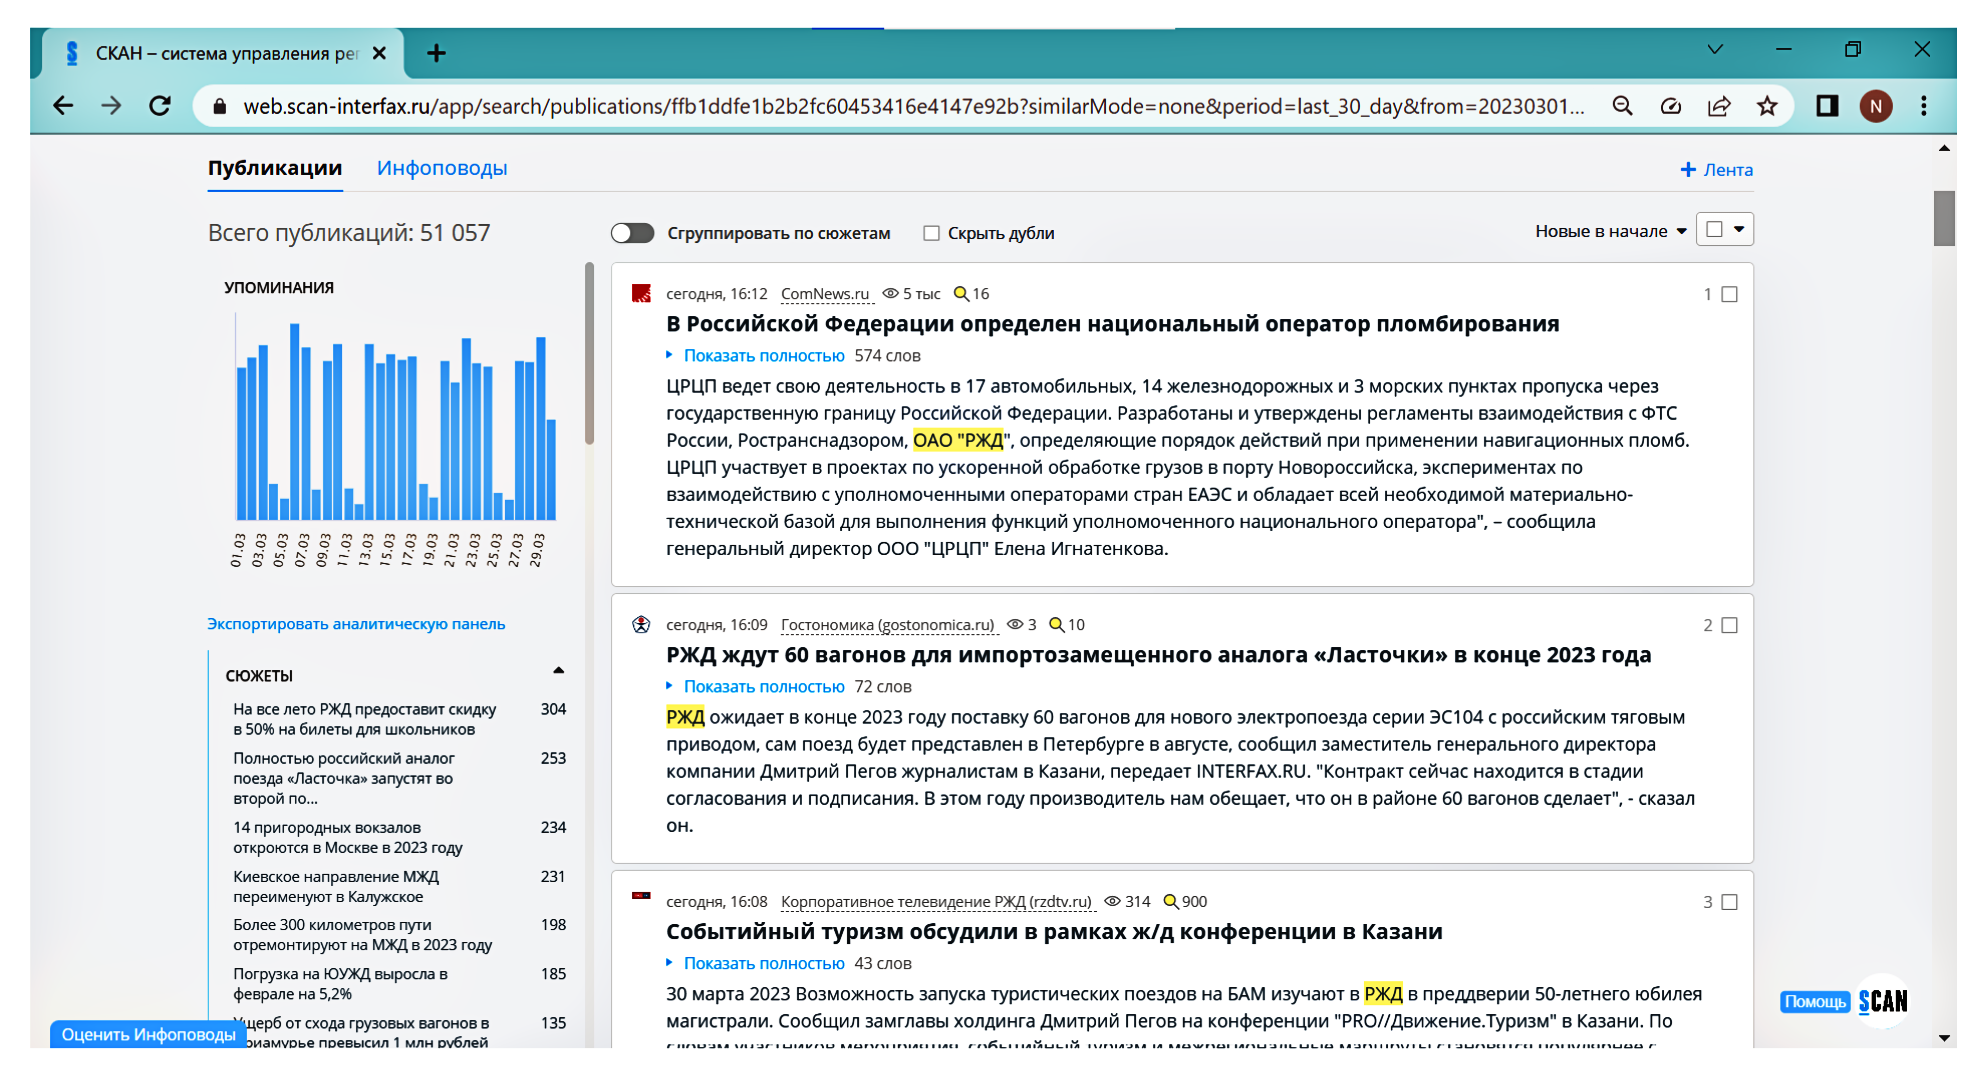Click the page vertical scrollbar thumb

pos(1943,218)
